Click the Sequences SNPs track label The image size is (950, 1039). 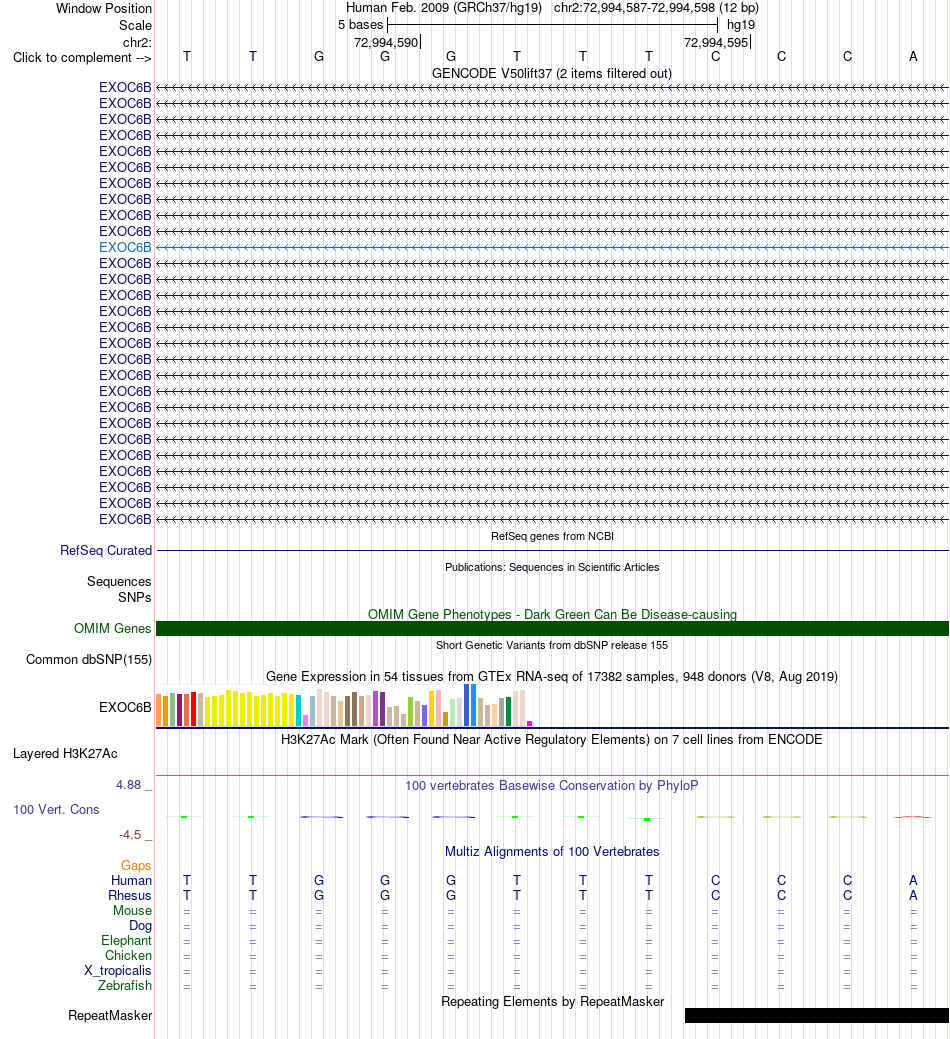(x=119, y=589)
